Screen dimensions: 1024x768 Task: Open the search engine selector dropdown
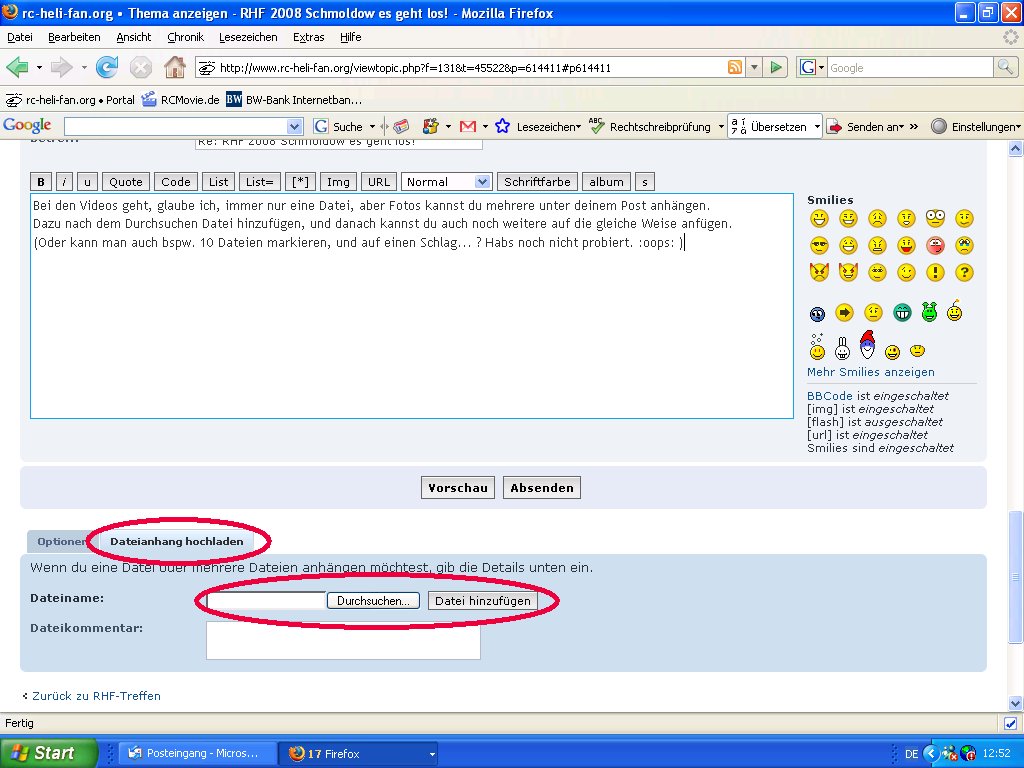[813, 67]
